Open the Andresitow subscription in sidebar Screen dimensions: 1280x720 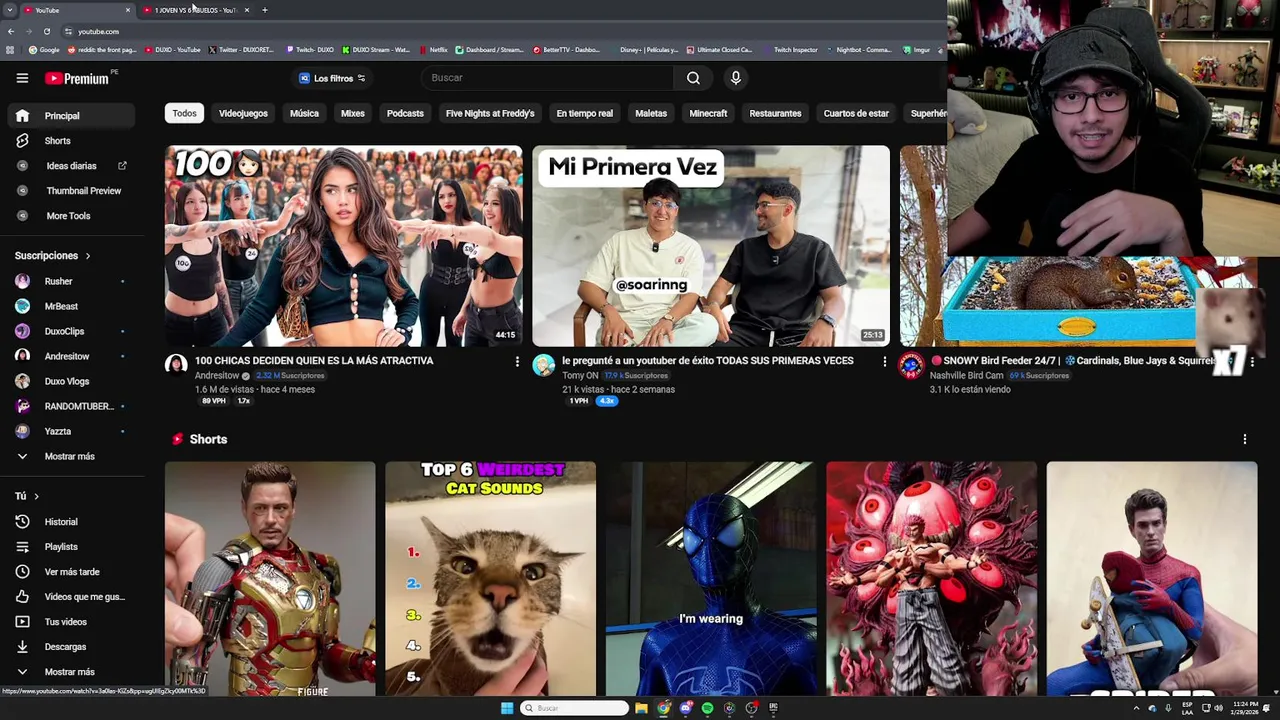70,357
